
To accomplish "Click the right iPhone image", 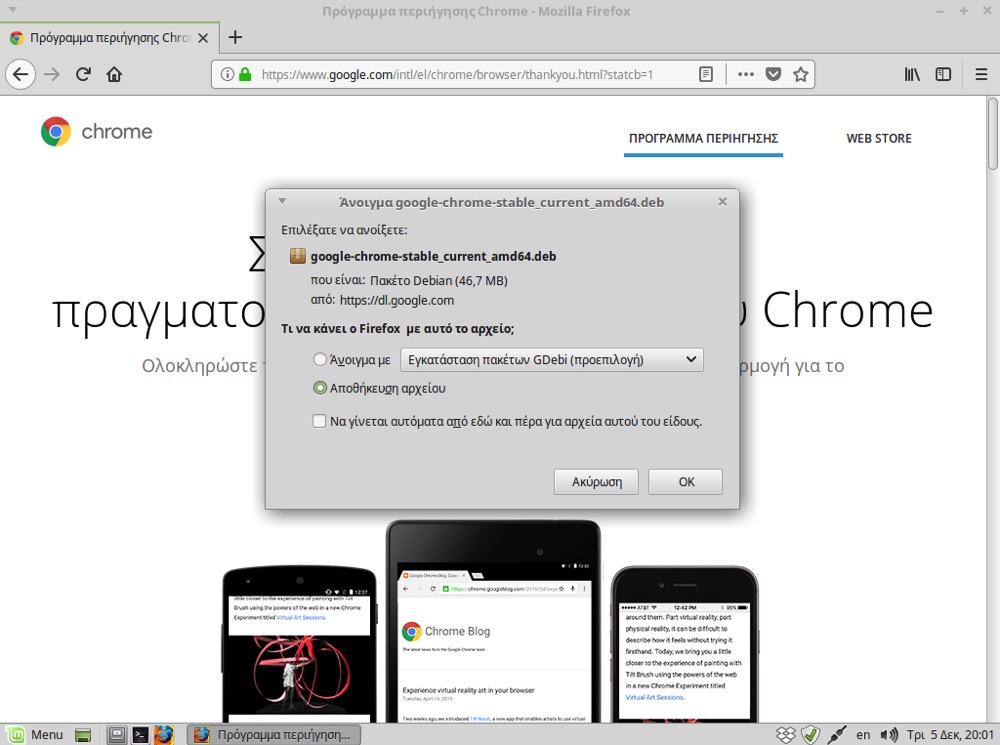I will (685, 644).
